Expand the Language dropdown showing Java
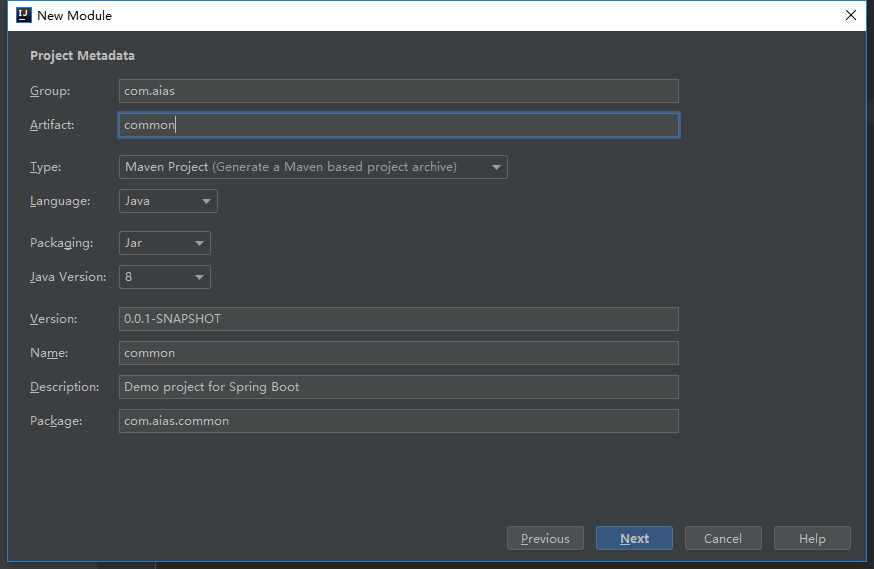 tap(167, 201)
